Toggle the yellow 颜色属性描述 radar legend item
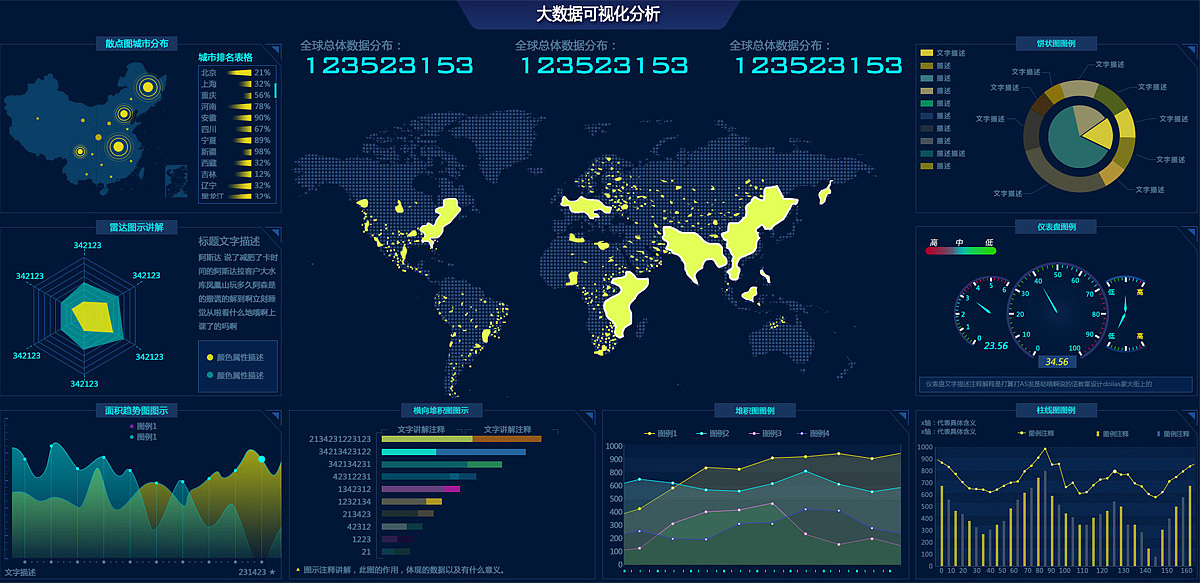Screen dimensions: 1200x583 click(238, 357)
